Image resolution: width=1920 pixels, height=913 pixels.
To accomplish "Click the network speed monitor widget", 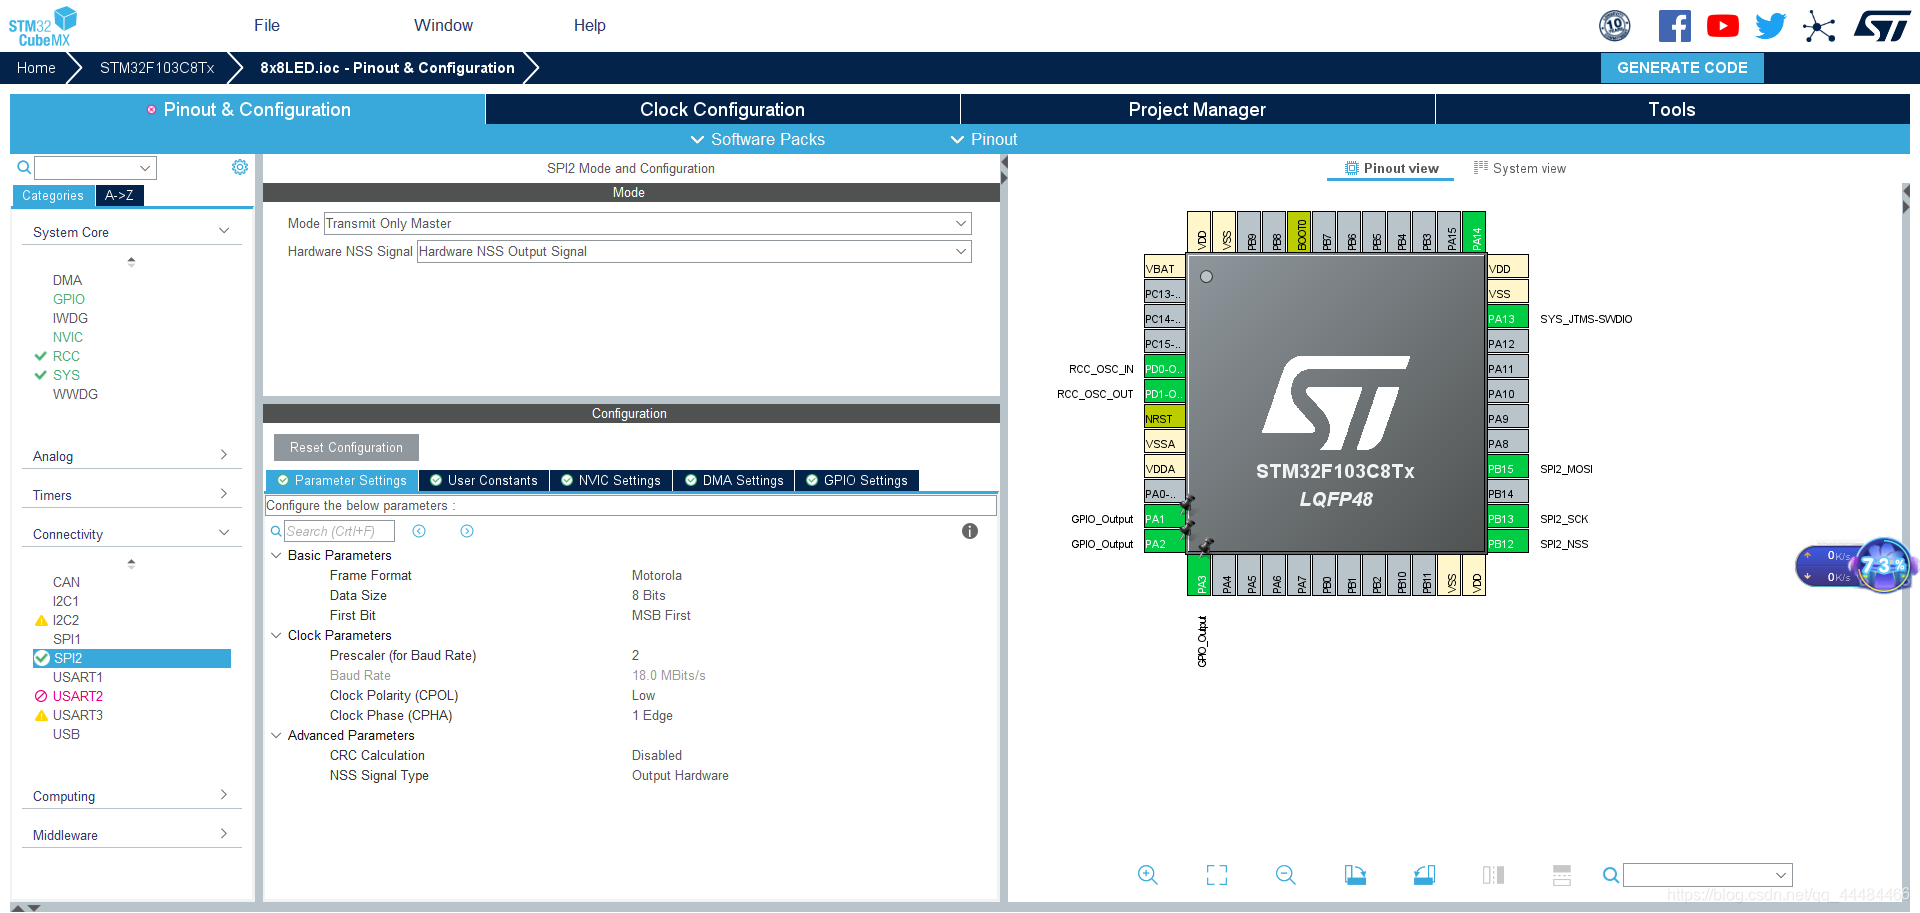I will click(1855, 566).
